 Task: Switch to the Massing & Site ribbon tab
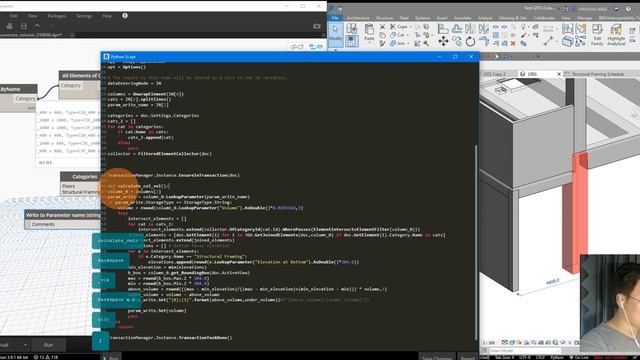[x=512, y=18]
